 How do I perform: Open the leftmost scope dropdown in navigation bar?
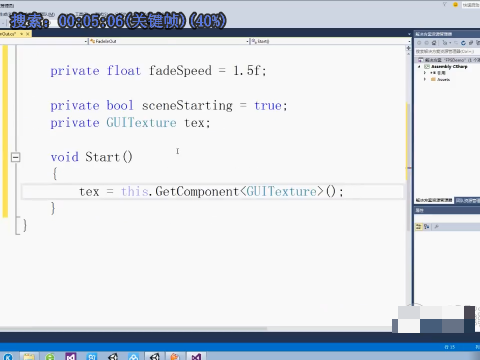pos(44,41)
